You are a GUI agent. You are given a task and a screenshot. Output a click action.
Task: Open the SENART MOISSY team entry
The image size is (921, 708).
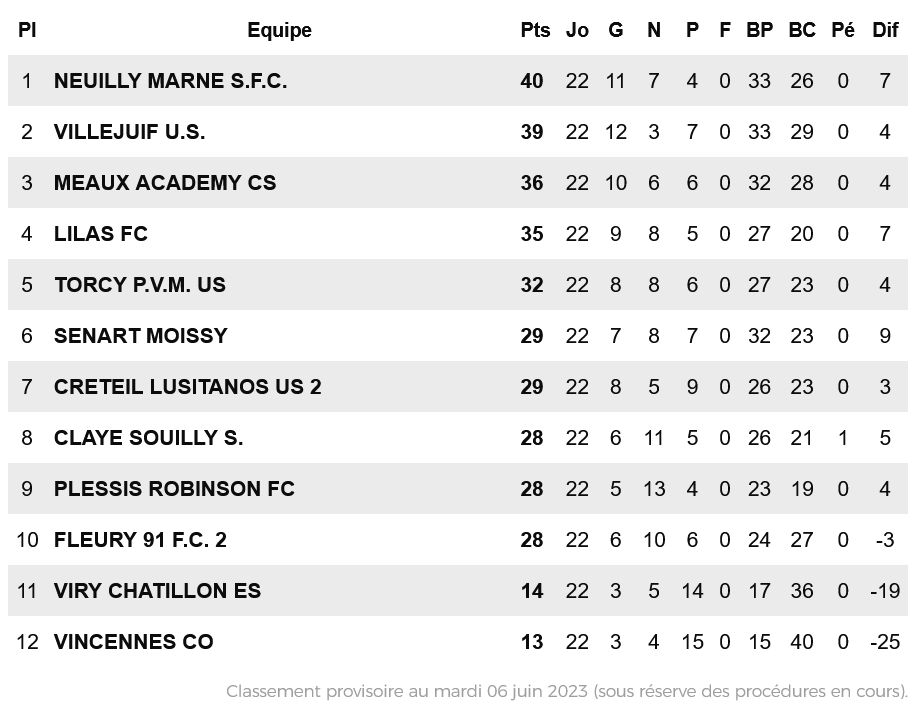point(140,336)
